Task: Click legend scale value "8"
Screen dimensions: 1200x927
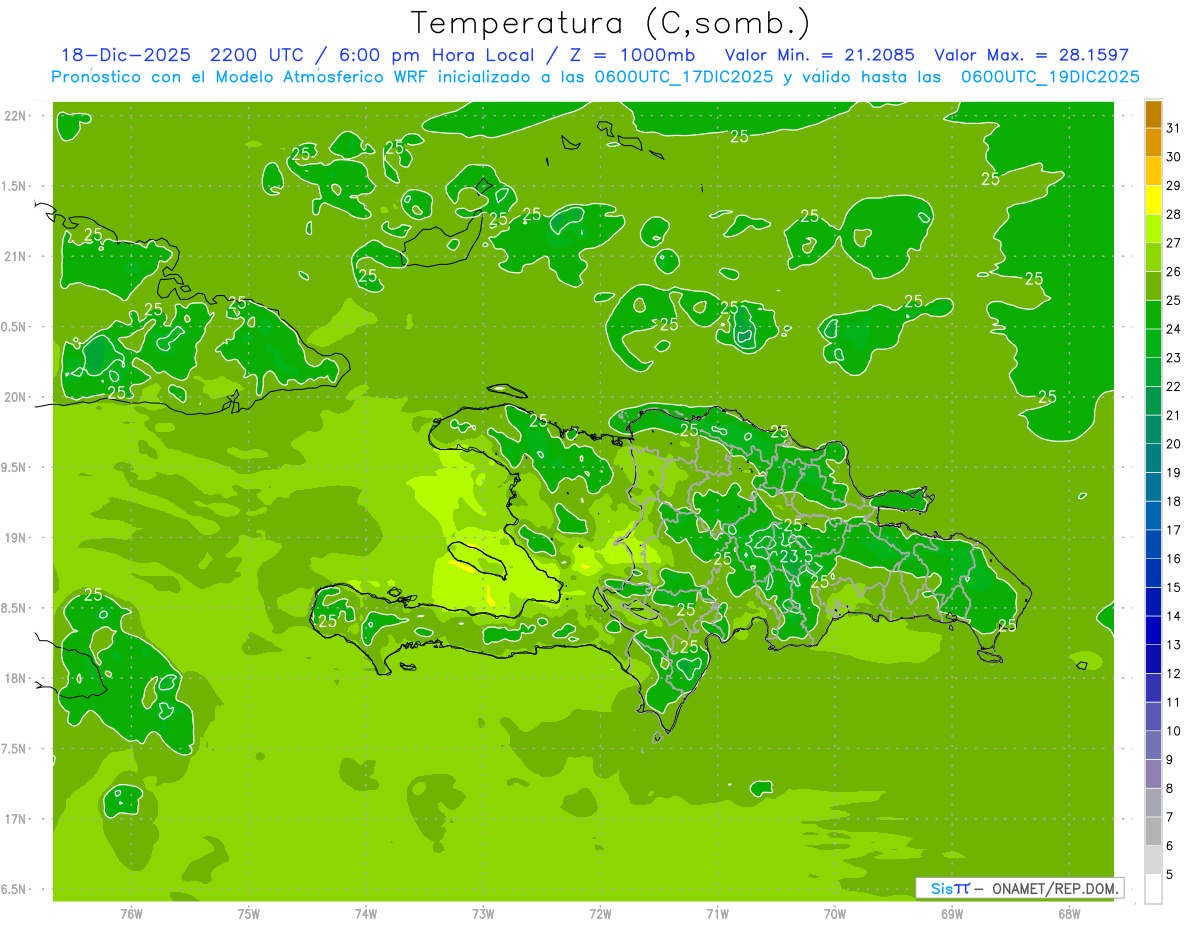Action: (1171, 788)
